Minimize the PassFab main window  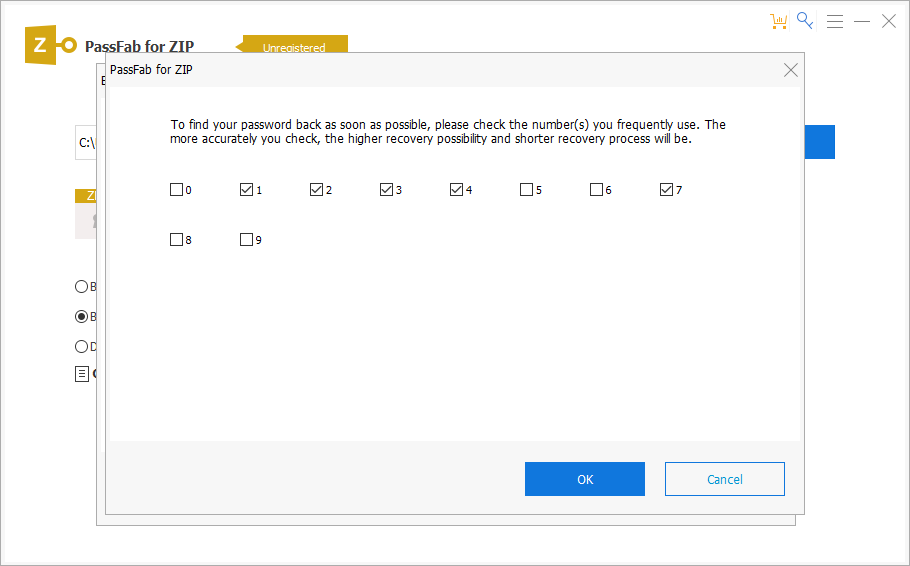862,21
